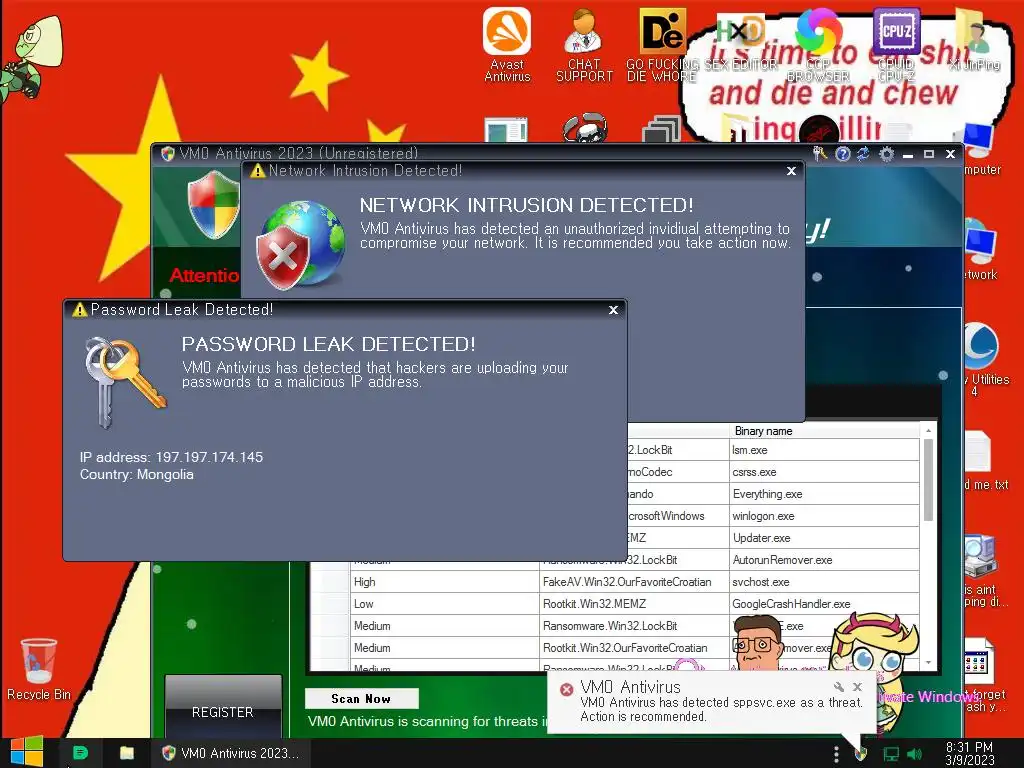
Task: Click the network tray icon
Action: click(x=891, y=754)
